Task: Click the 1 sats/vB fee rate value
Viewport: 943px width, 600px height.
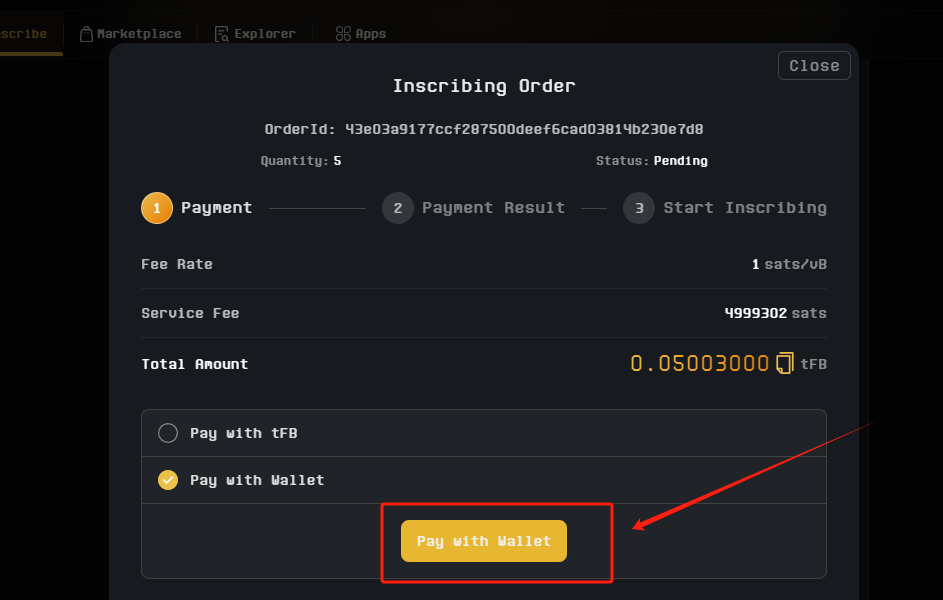Action: click(x=789, y=265)
